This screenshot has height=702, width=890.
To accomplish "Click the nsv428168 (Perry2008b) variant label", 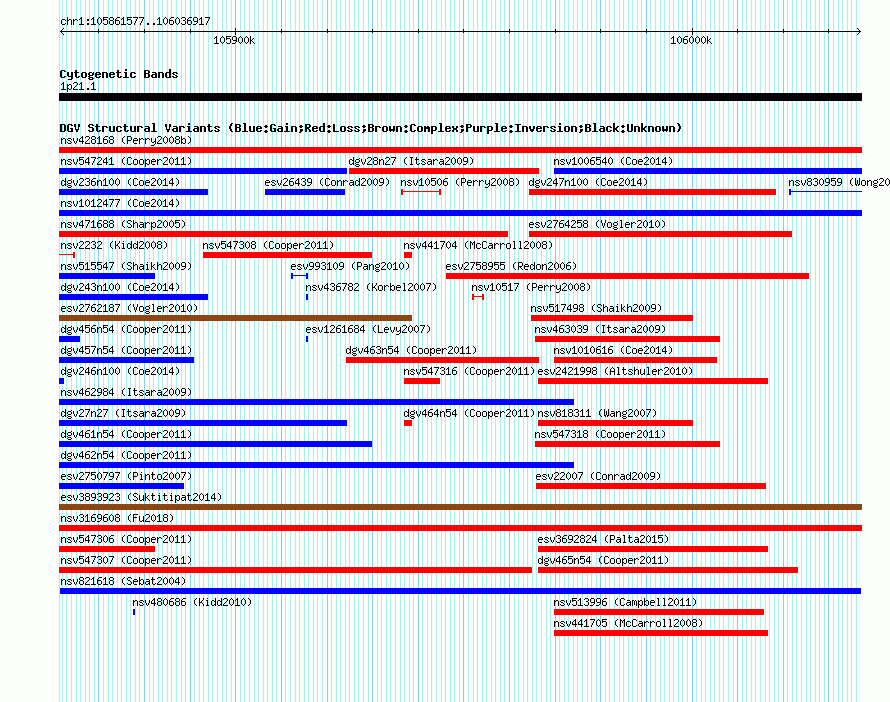I will pos(126,140).
